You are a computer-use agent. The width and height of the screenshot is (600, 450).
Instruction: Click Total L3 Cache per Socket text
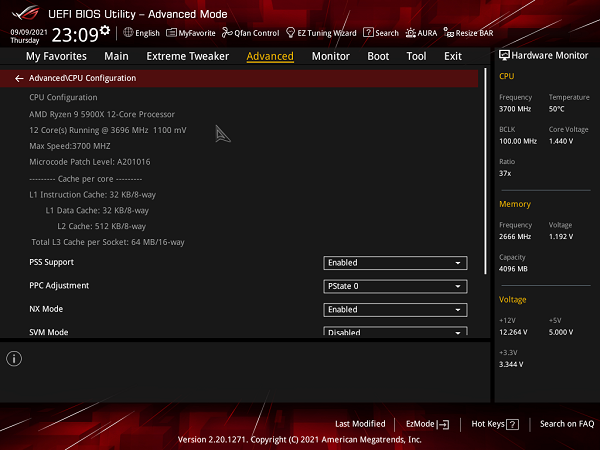pyautogui.click(x=108, y=242)
